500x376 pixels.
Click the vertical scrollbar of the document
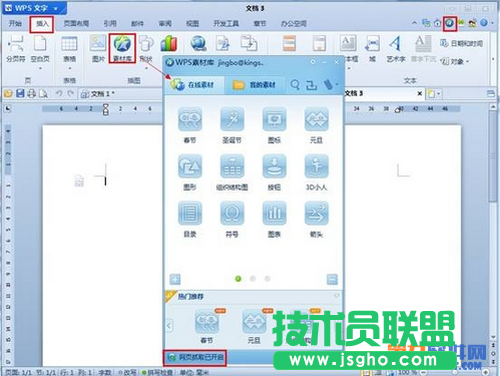coord(493,157)
